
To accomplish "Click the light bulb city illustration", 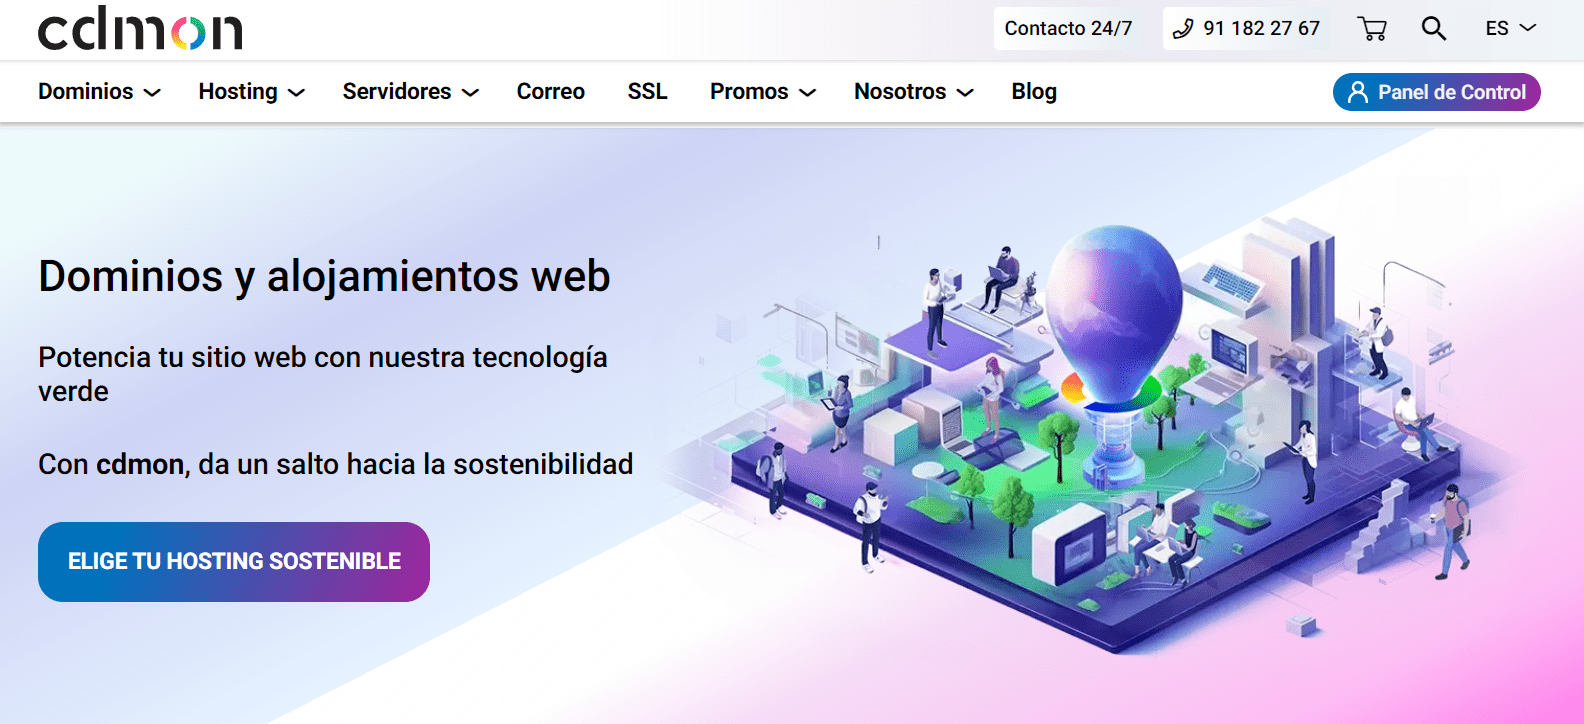I will [1090, 430].
